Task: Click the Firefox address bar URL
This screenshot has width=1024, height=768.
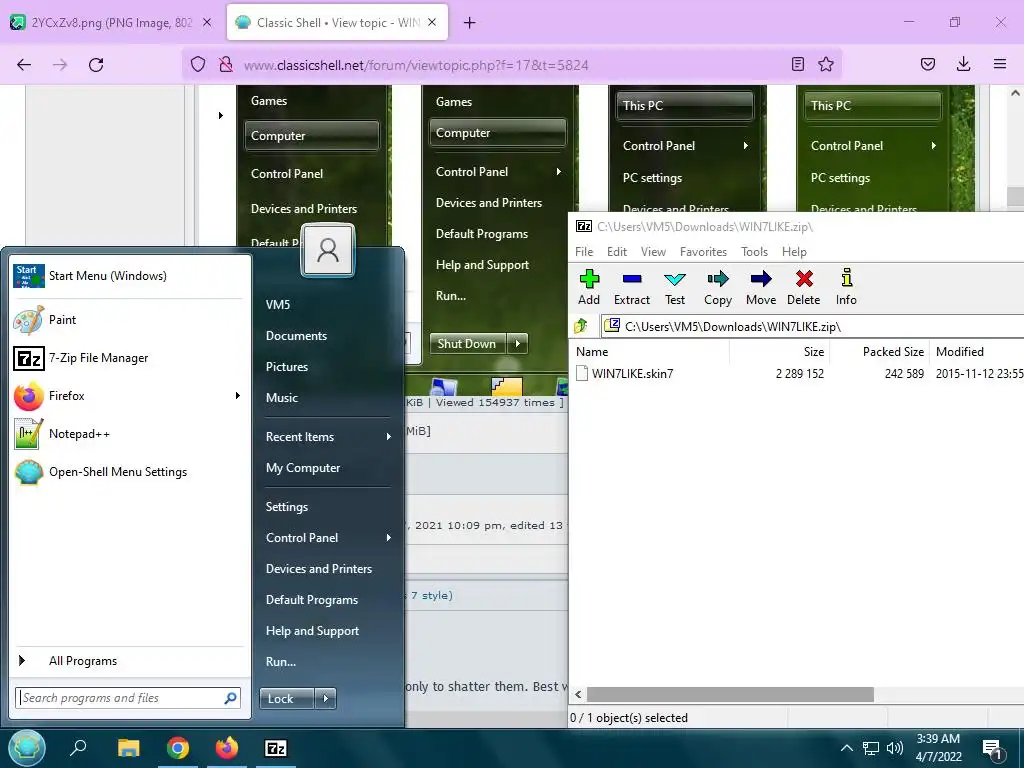Action: (416, 65)
